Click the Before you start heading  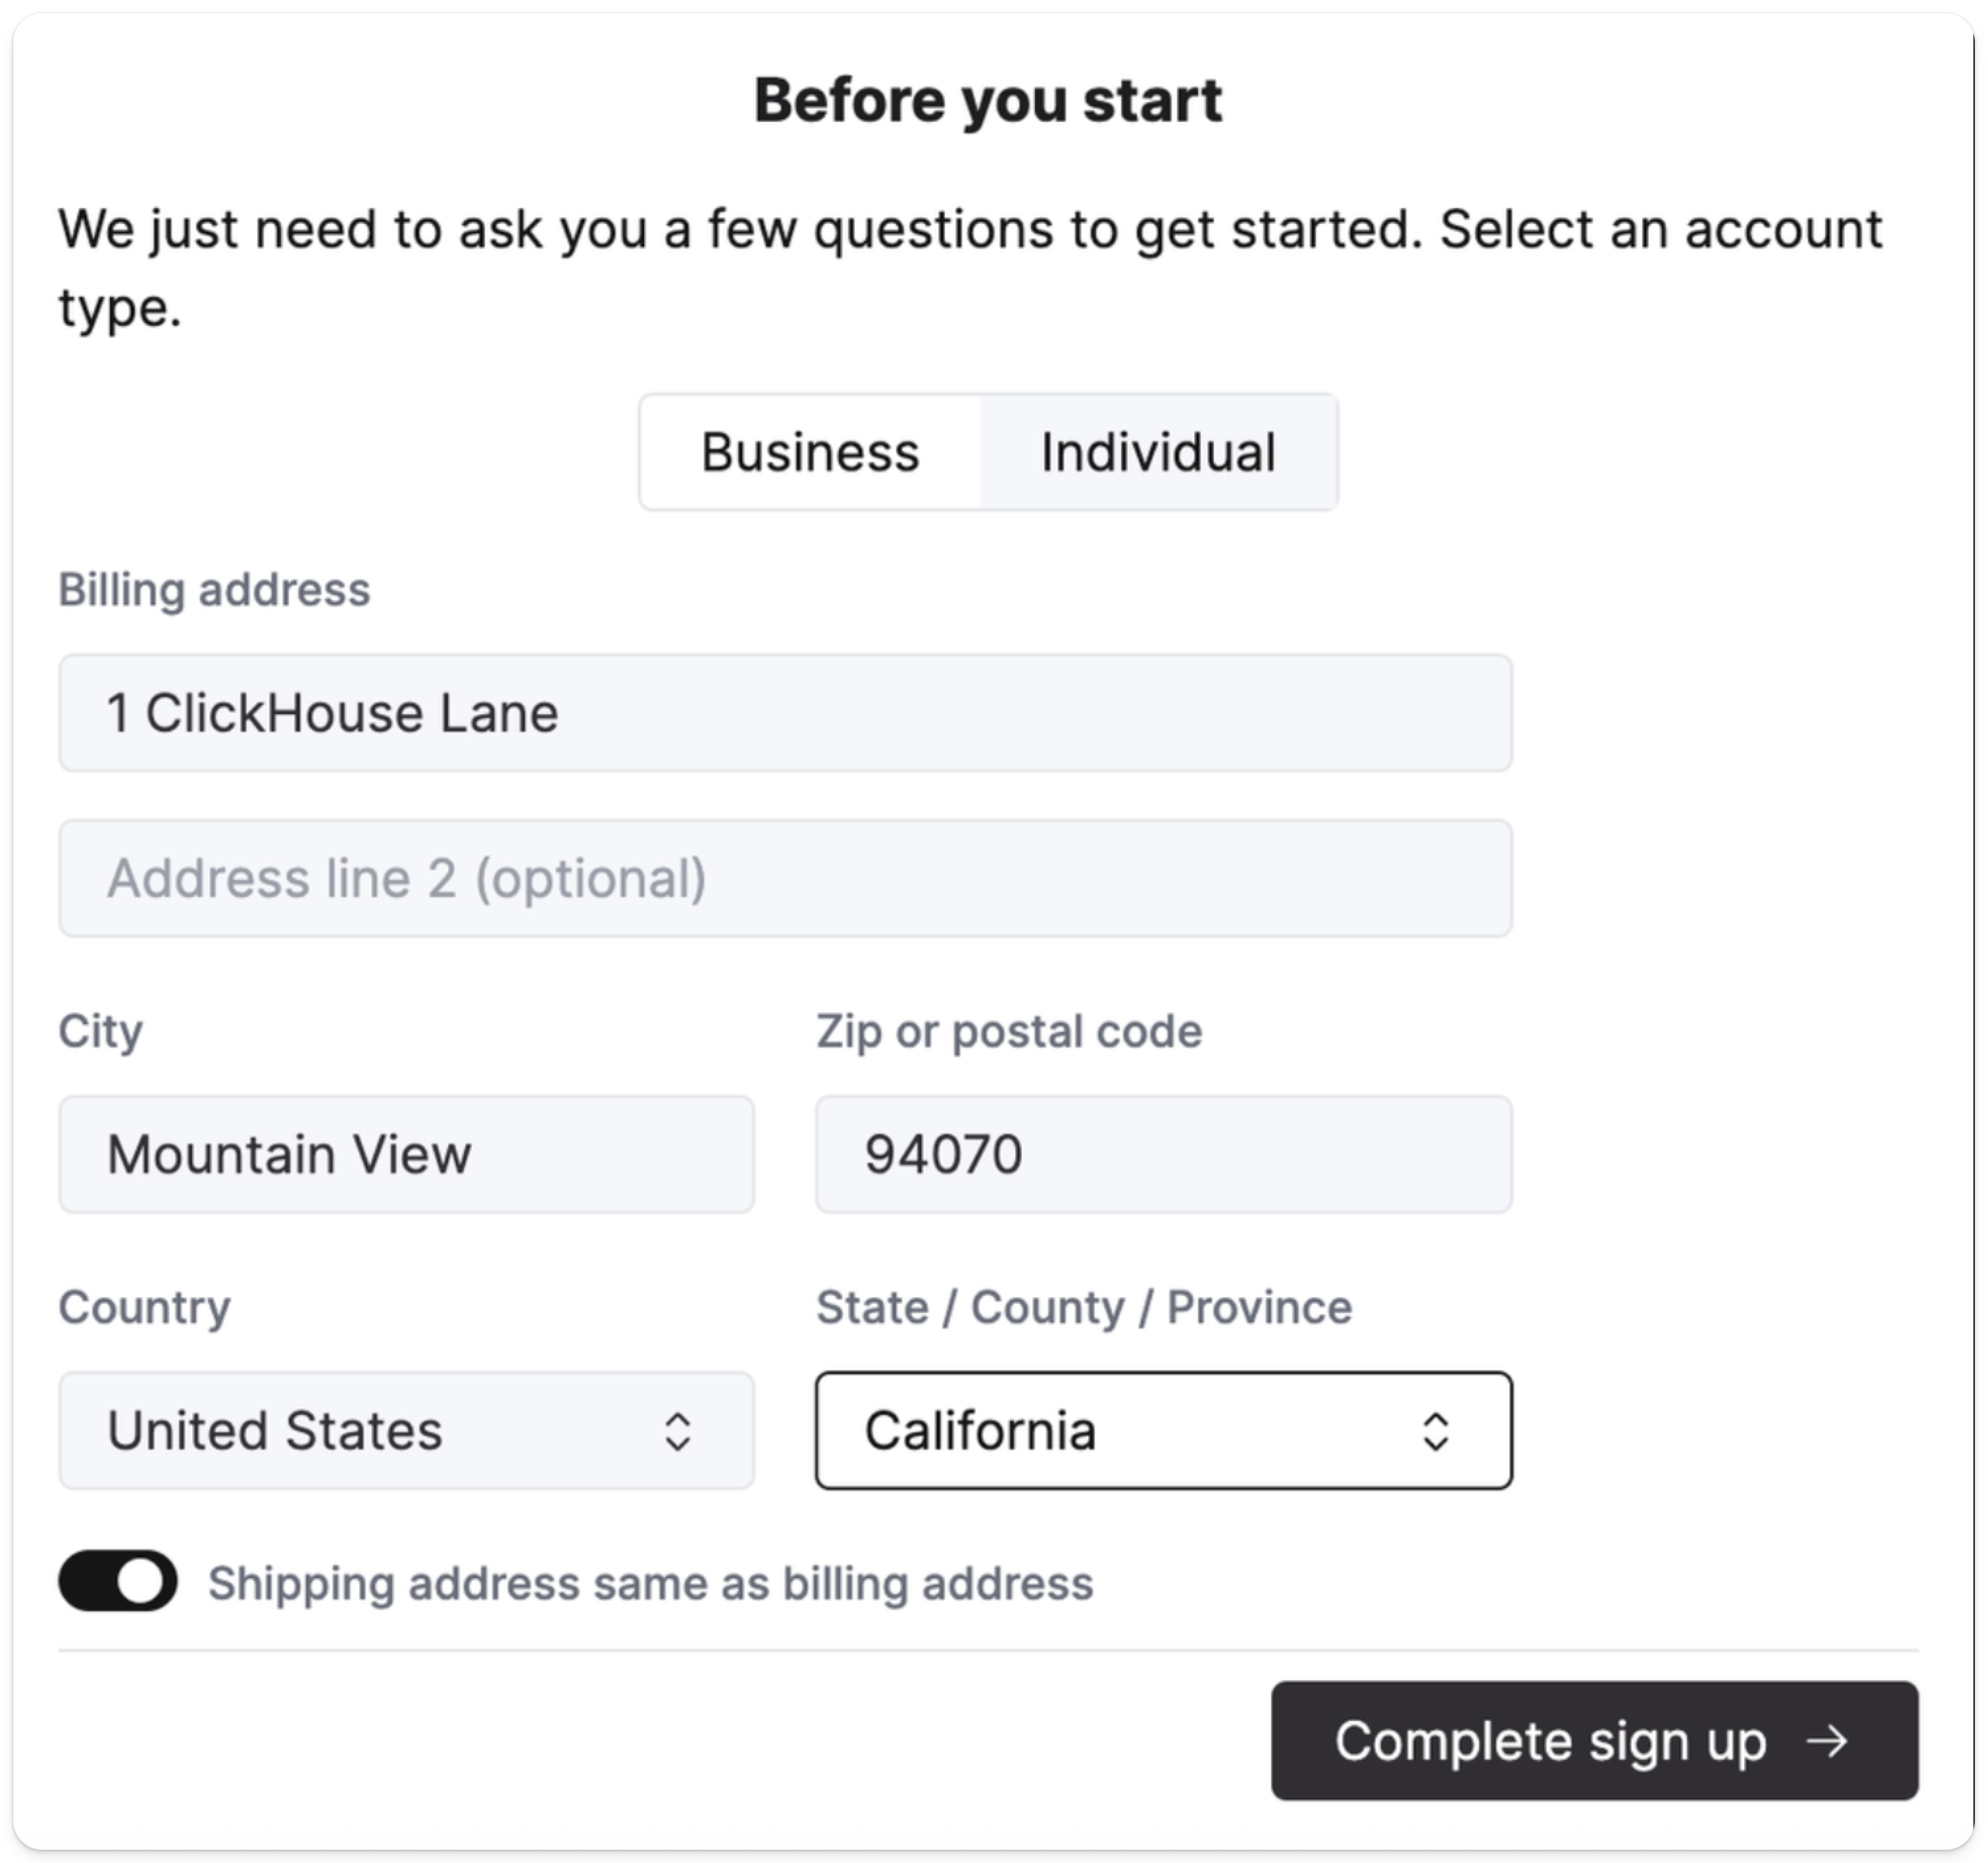click(x=989, y=97)
